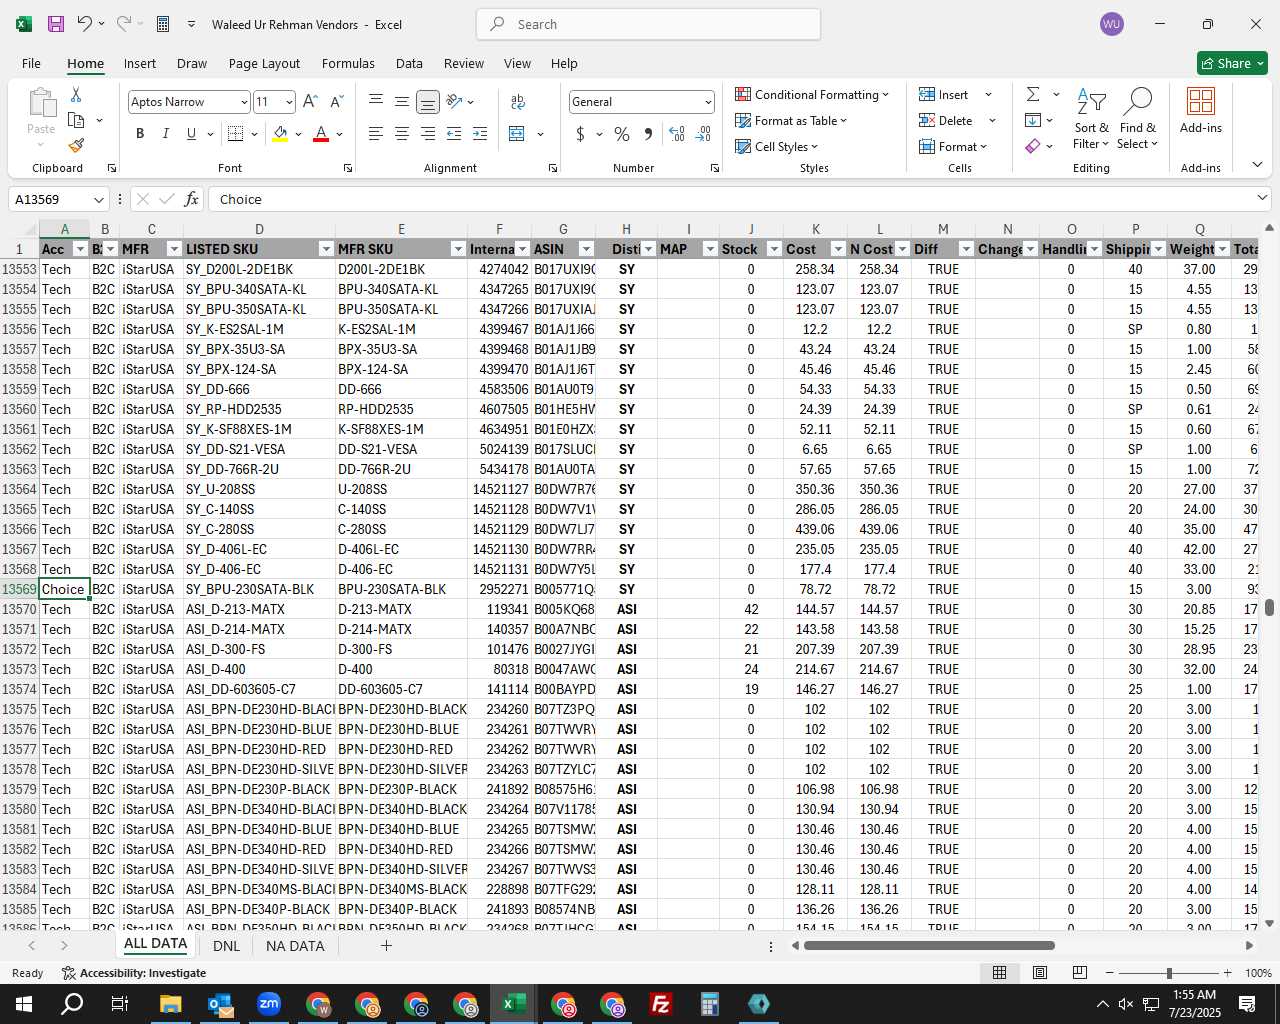Screen dimensions: 1280x1024
Task: Open the Data ribbon tab
Action: point(409,63)
